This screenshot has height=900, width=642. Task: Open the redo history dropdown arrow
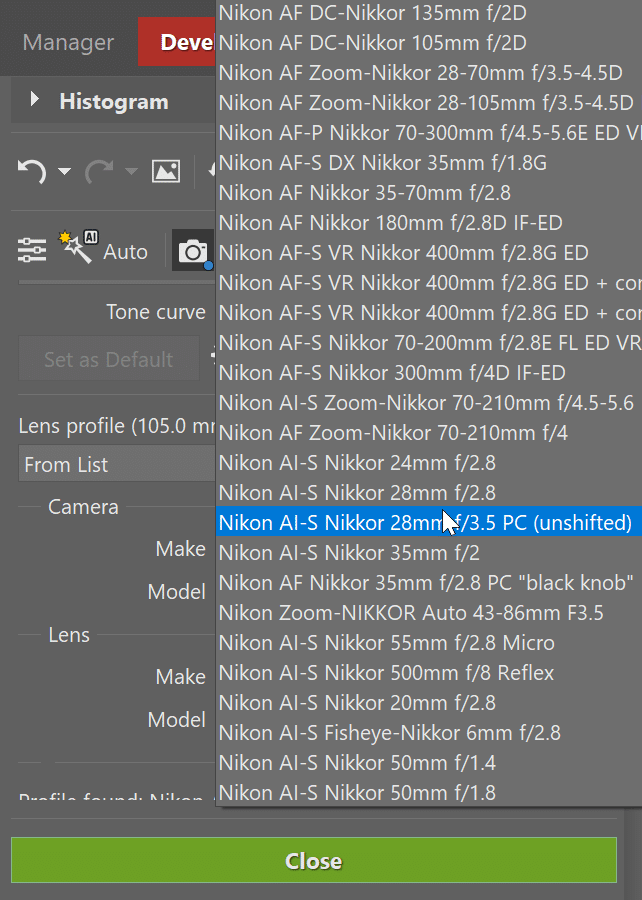(x=131, y=173)
